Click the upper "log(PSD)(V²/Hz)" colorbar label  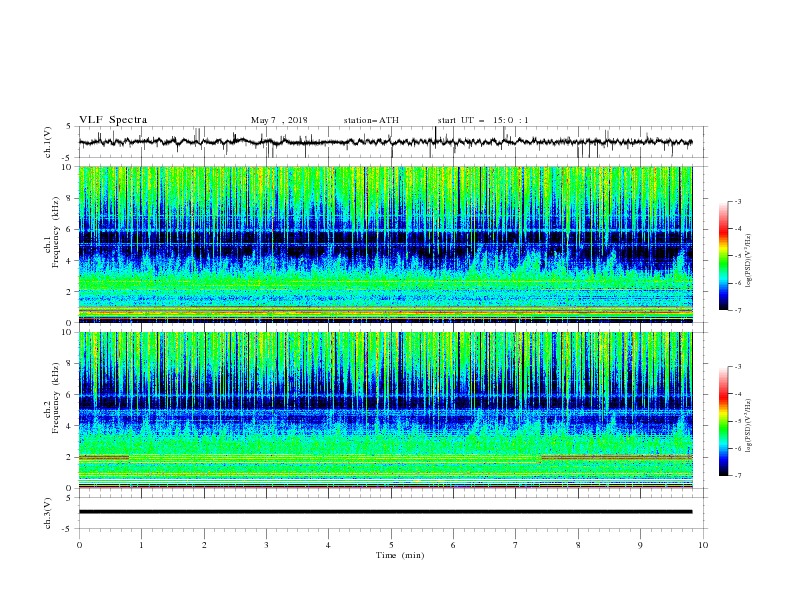[749, 261]
